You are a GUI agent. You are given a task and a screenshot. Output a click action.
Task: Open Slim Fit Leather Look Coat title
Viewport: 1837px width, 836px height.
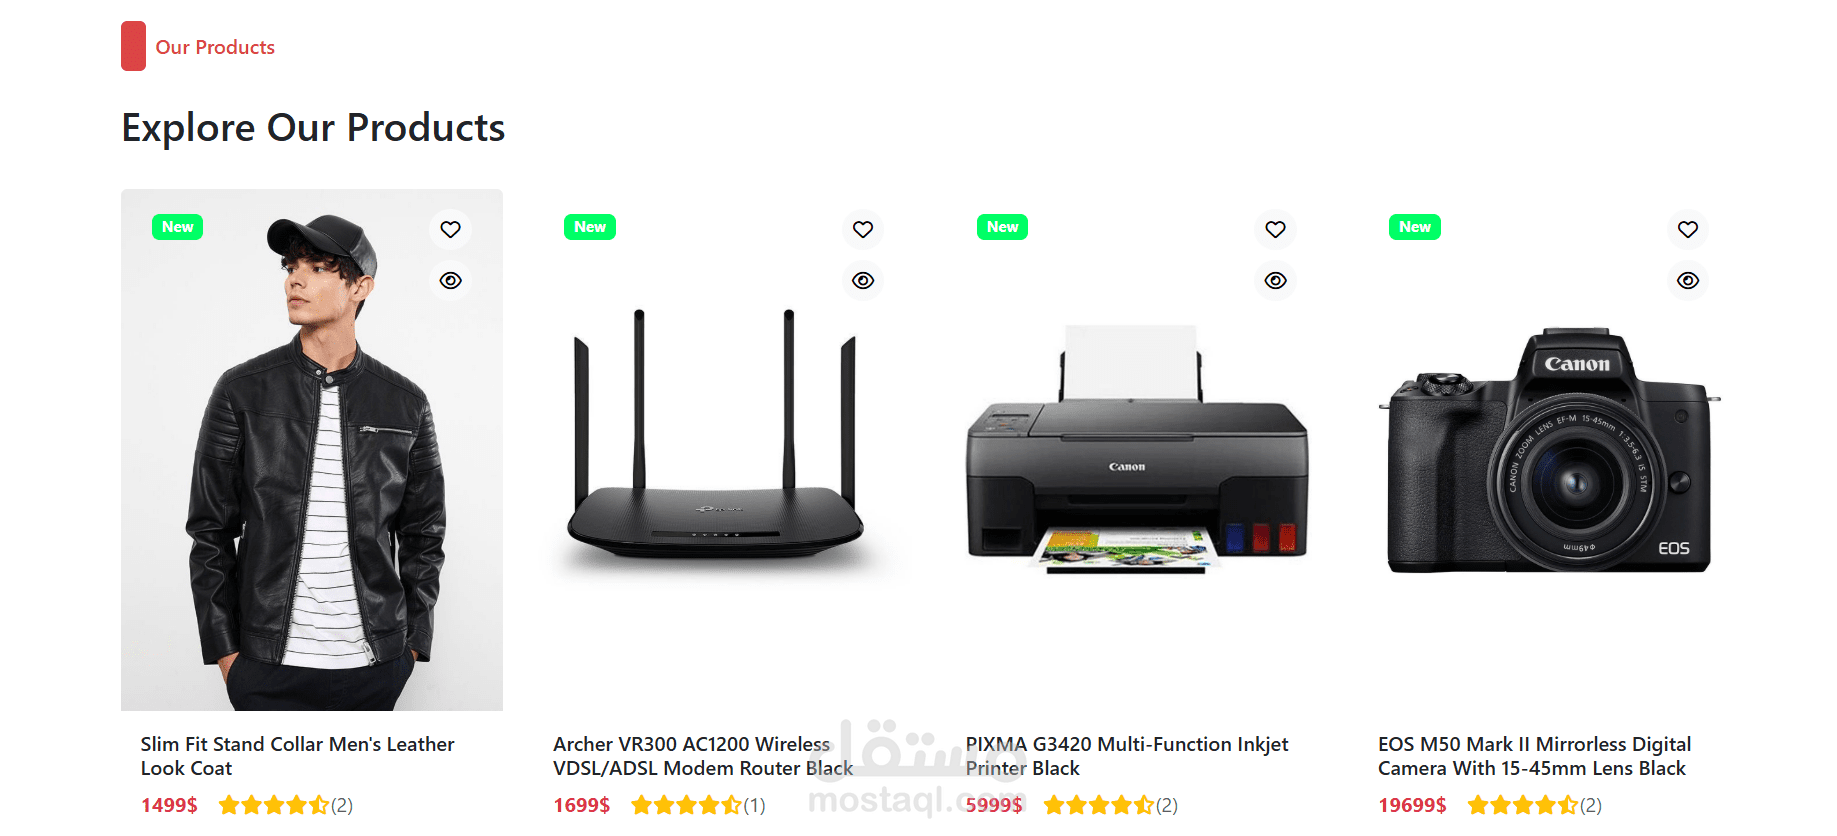click(x=297, y=756)
